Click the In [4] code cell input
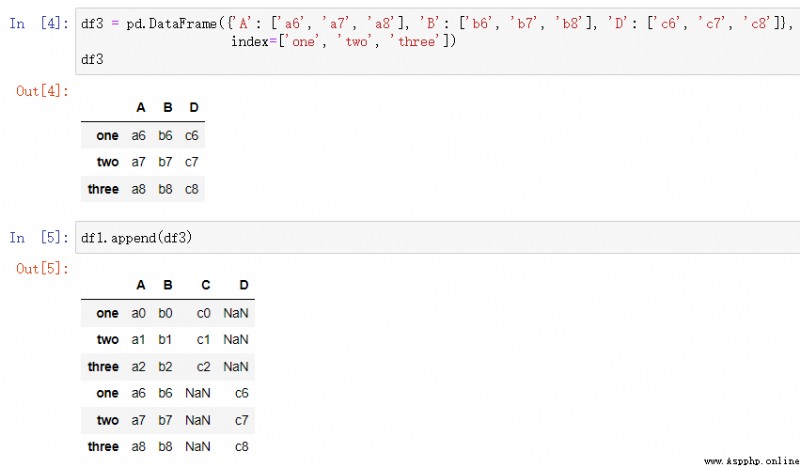Image resolution: width=800 pixels, height=467 pixels. pos(438,41)
